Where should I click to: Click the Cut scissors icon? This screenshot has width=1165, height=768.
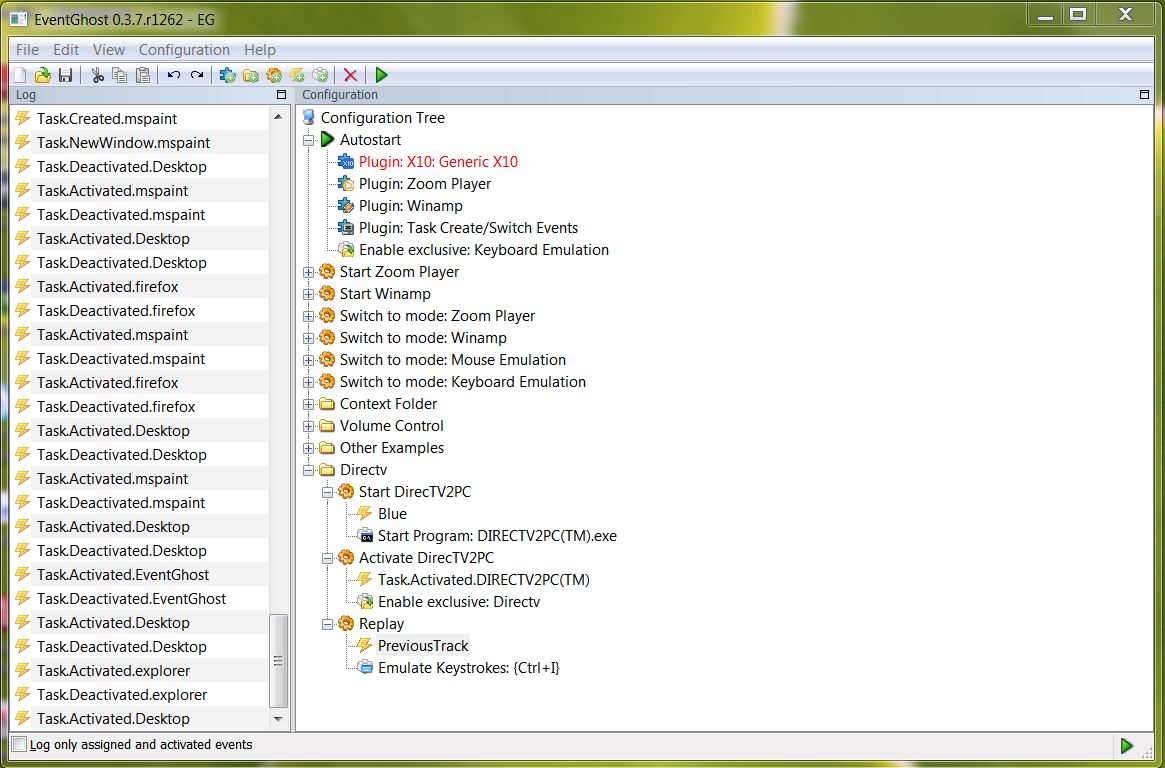coord(97,75)
